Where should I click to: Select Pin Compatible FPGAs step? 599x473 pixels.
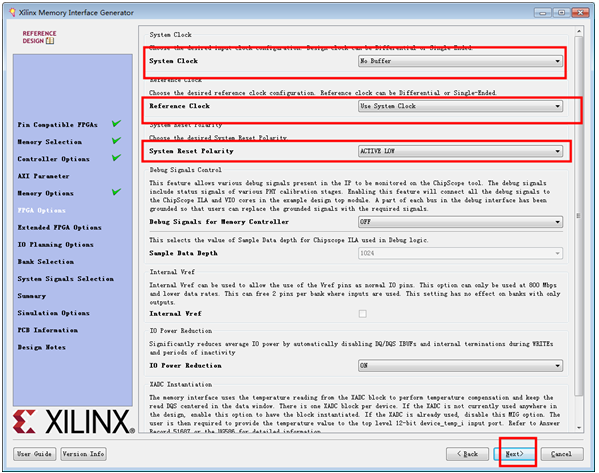pos(57,125)
